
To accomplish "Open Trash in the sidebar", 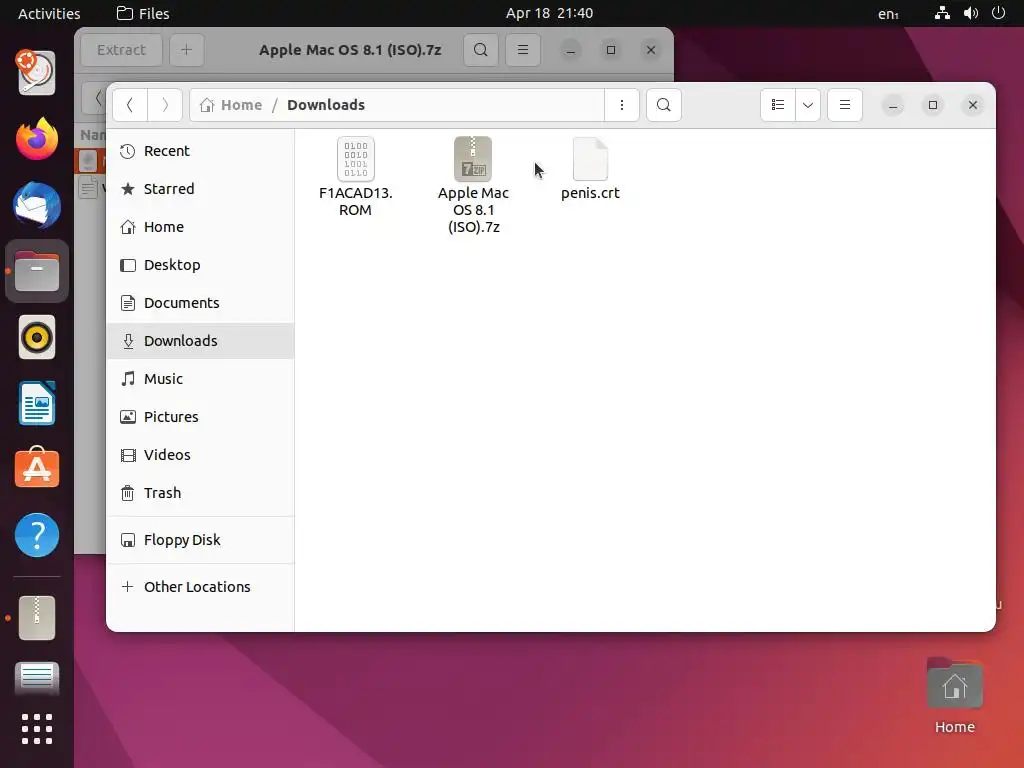I will click(x=200, y=493).
